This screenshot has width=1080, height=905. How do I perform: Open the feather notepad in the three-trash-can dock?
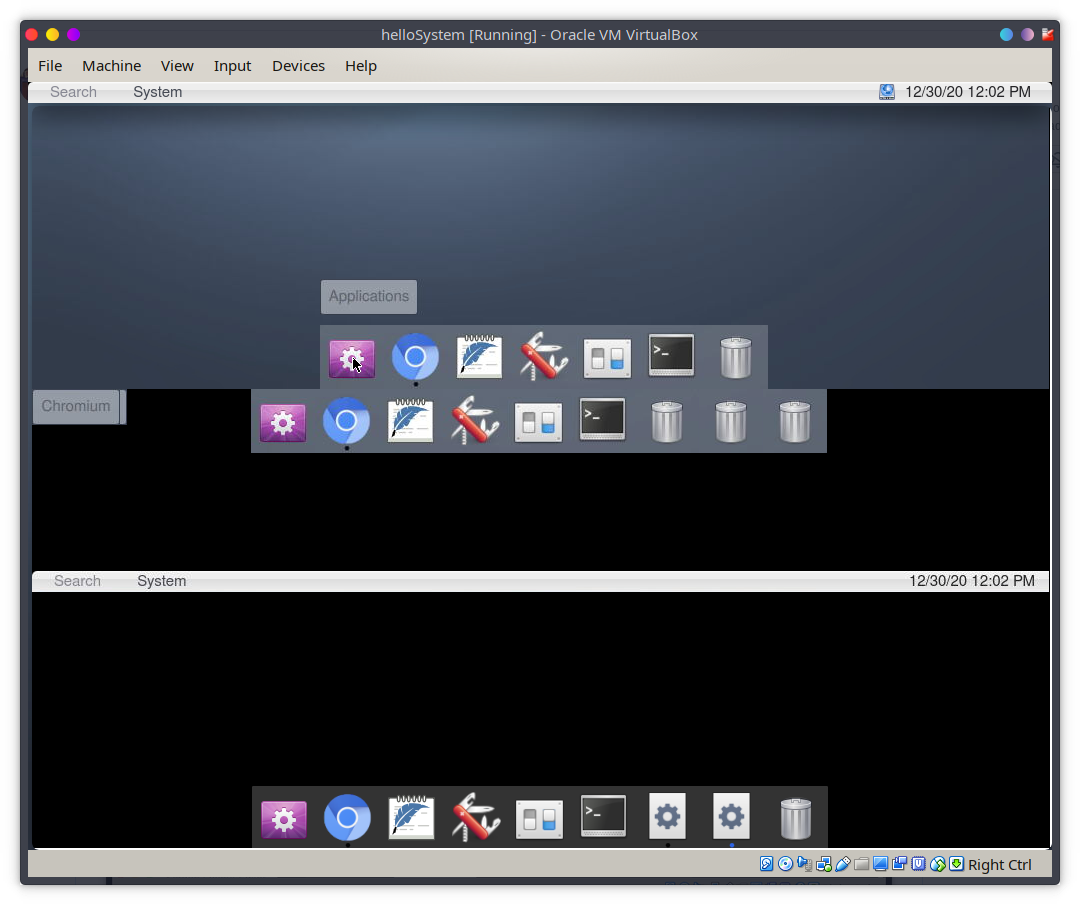411,420
